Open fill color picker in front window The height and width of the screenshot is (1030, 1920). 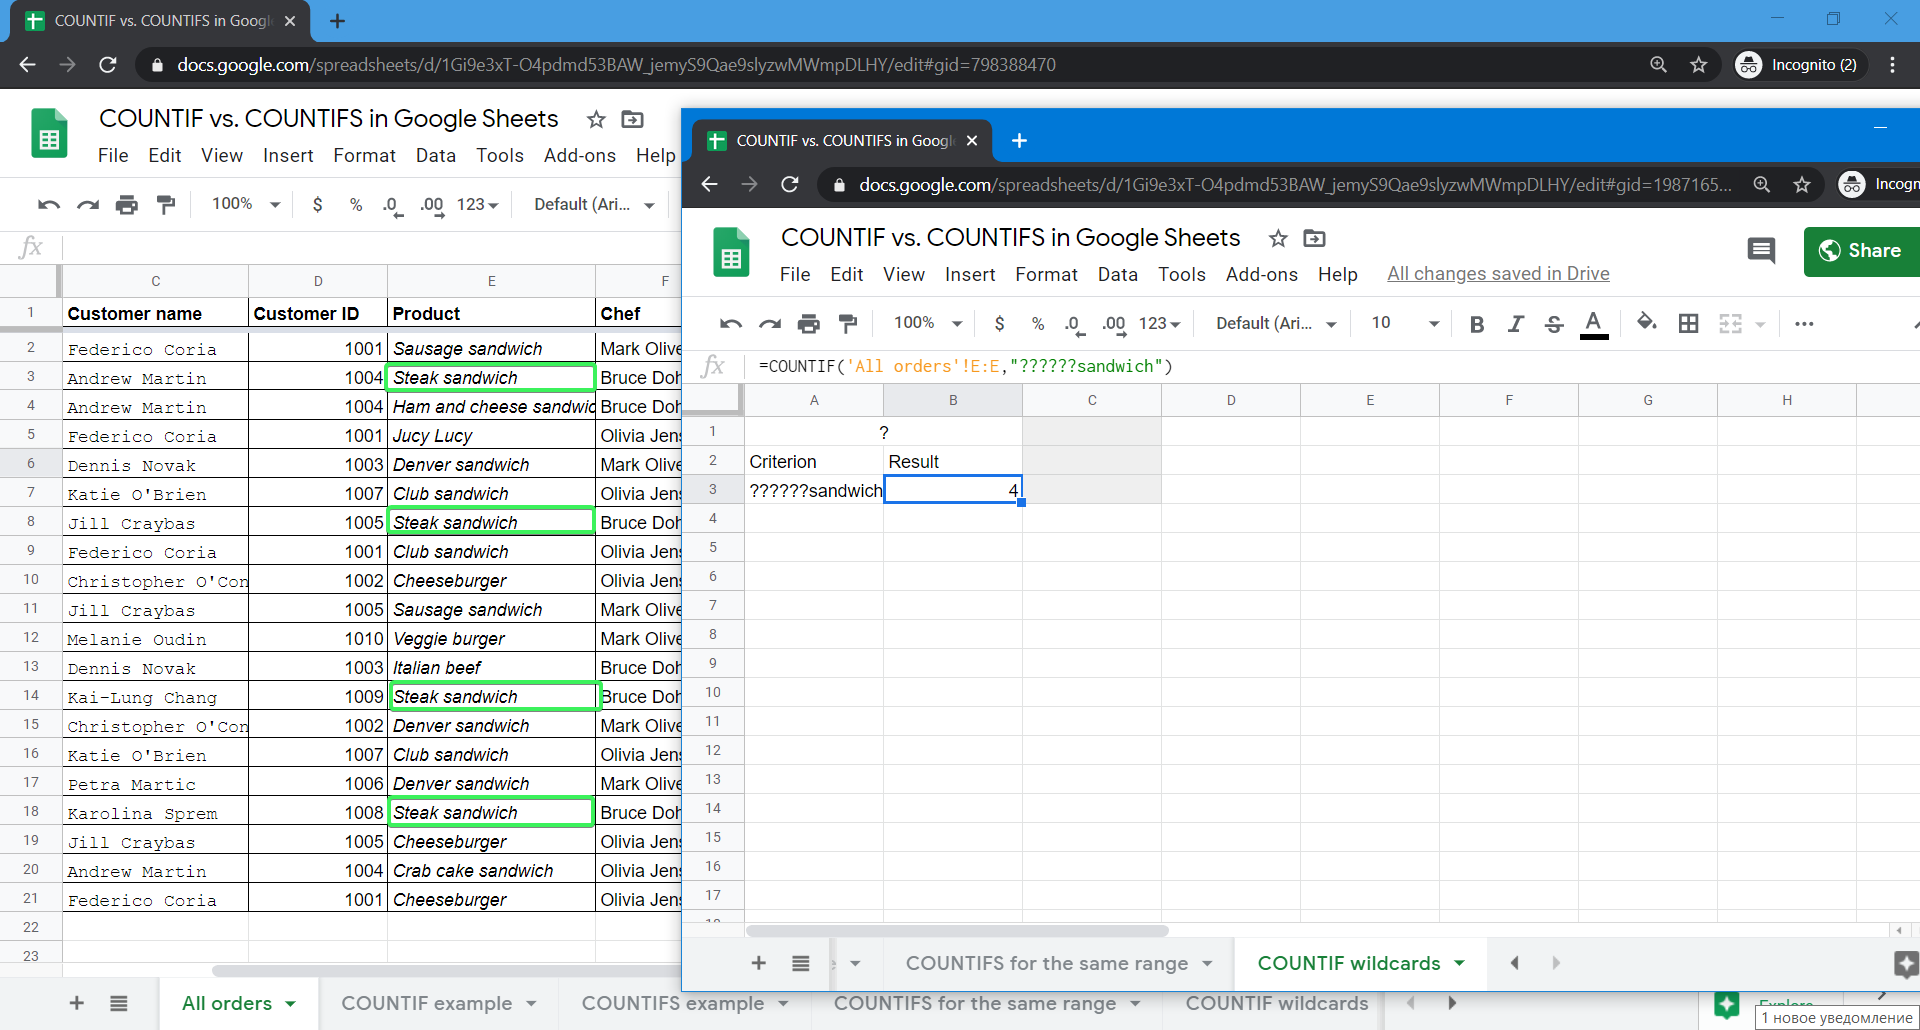coord(1646,322)
